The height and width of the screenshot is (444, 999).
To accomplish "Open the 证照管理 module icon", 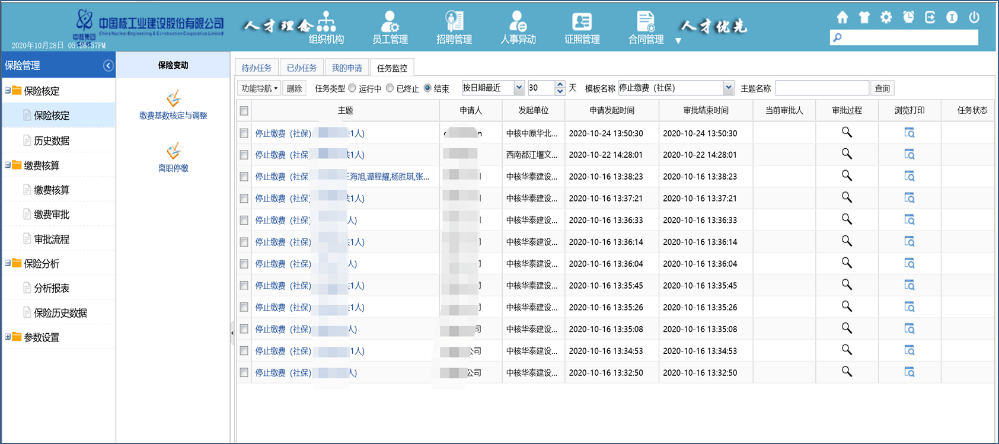I will coord(582,27).
